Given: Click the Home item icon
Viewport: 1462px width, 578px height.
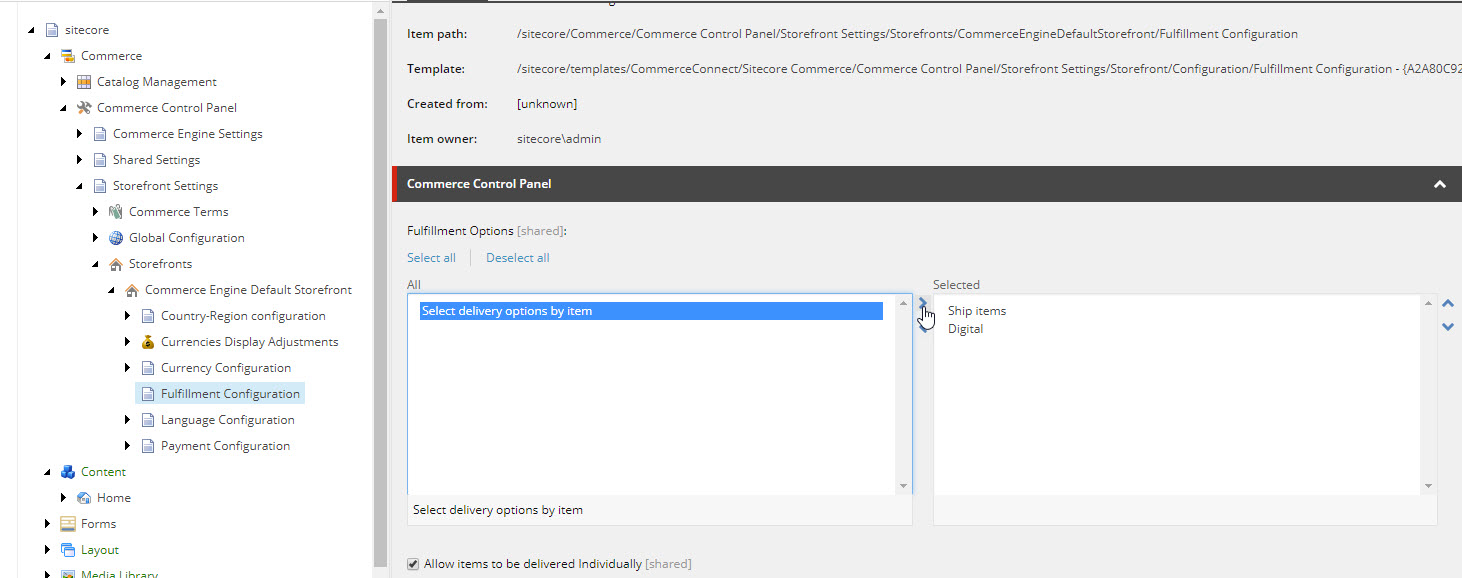Looking at the screenshot, I should (x=84, y=498).
